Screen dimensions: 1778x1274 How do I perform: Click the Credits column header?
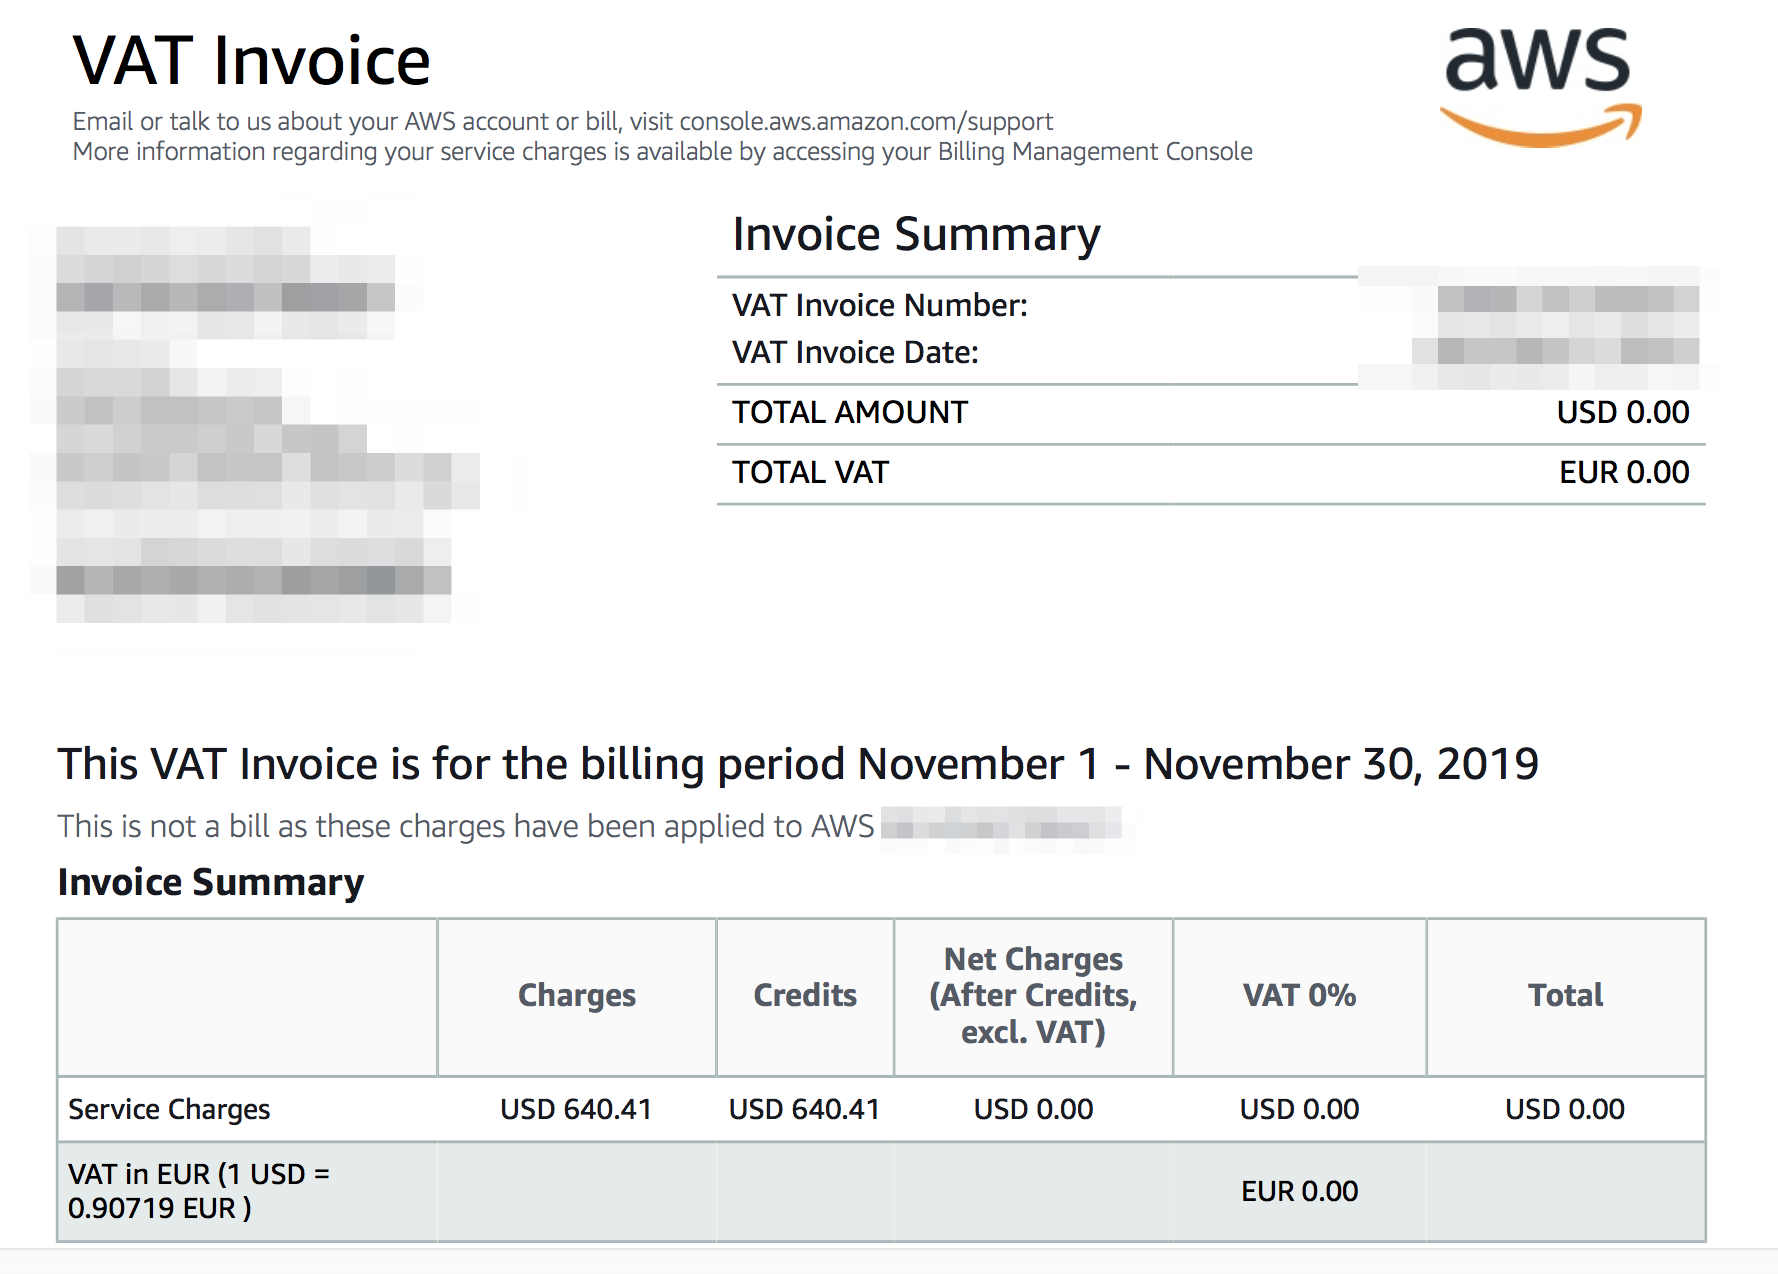click(x=805, y=995)
